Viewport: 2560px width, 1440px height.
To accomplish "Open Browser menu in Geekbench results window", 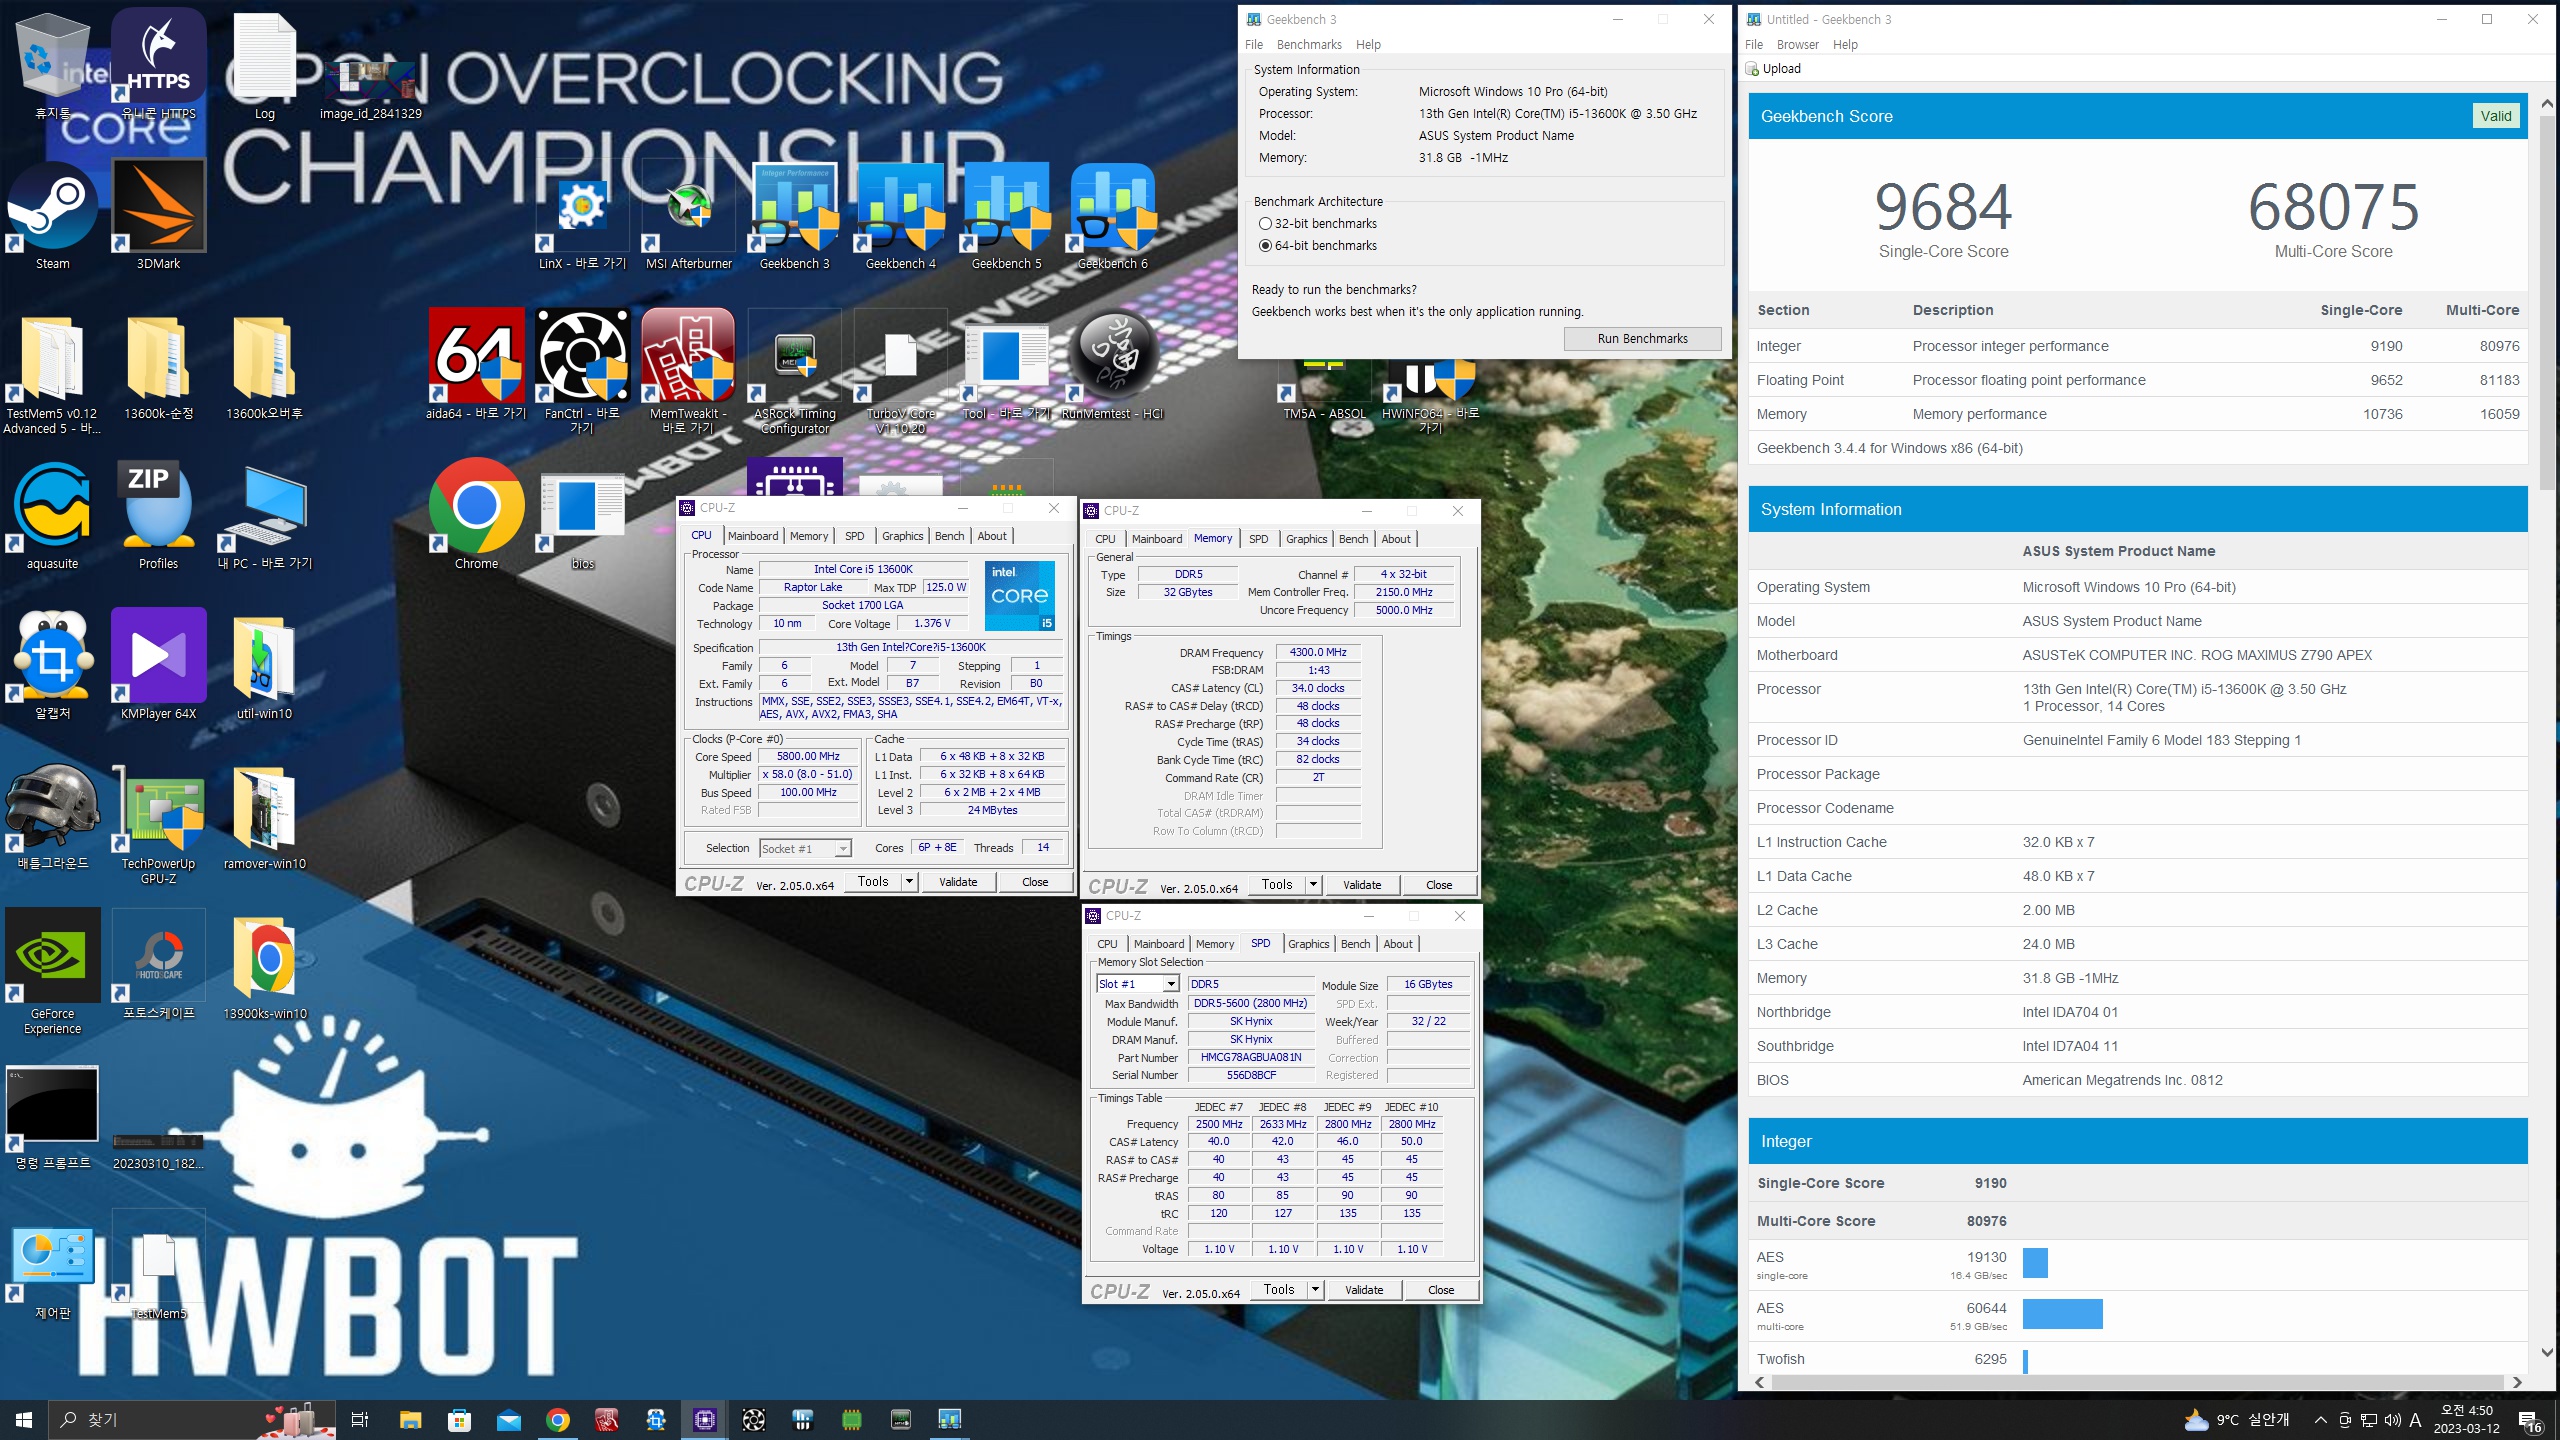I will (1798, 45).
